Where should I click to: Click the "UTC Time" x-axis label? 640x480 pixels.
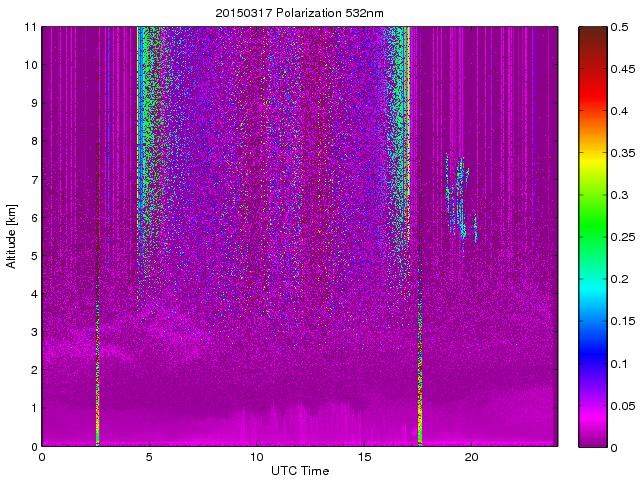300,471
